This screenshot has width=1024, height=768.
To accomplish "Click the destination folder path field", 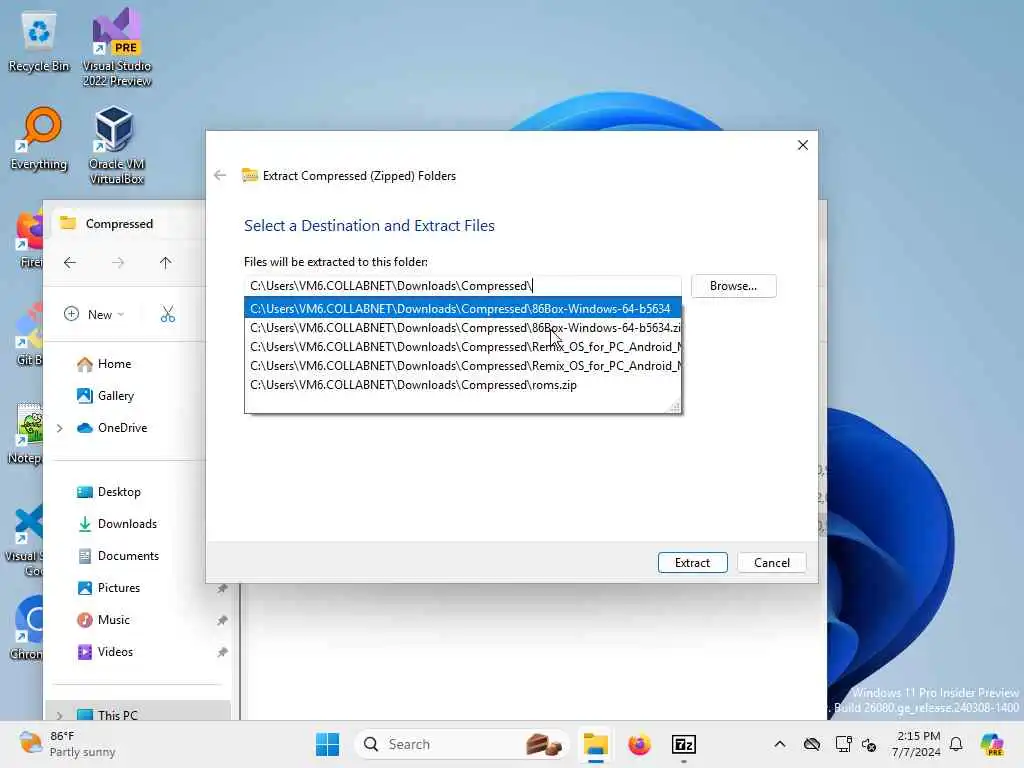I will 462,286.
